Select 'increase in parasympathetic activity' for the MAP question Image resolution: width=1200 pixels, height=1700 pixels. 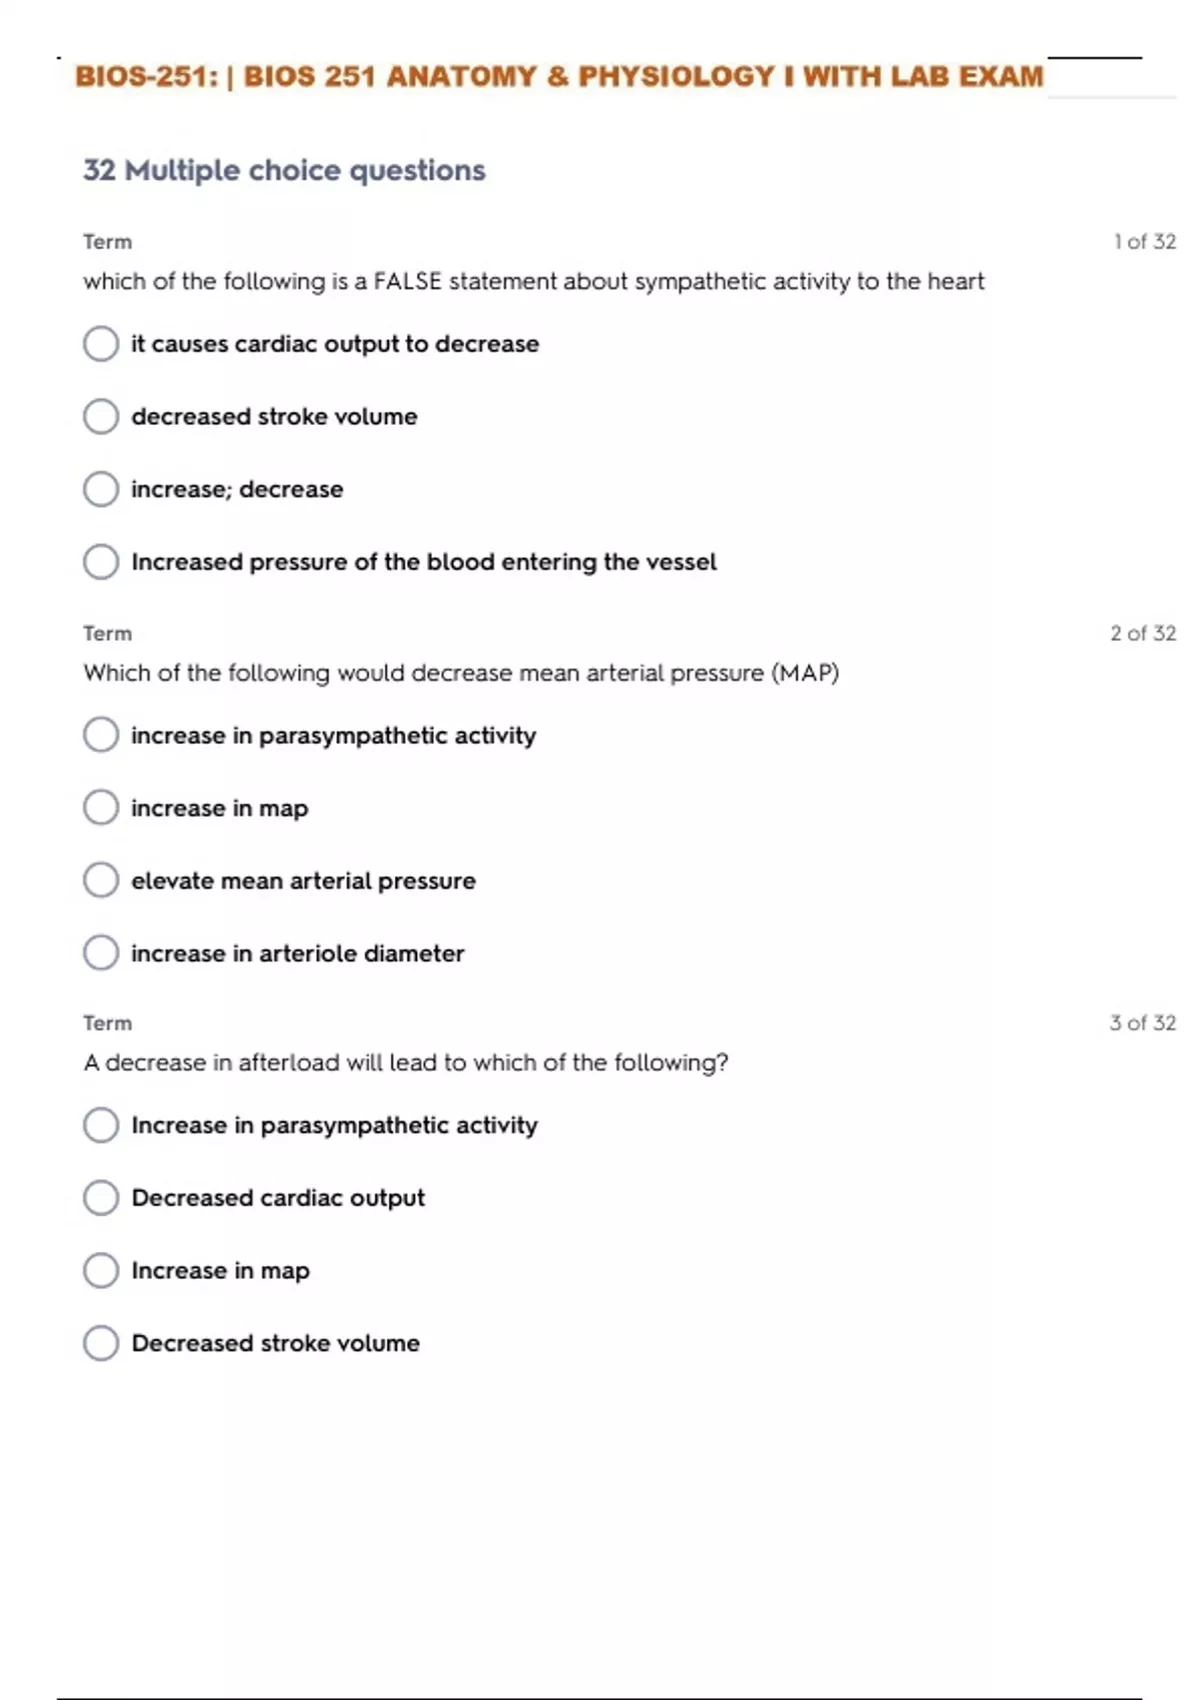point(101,735)
